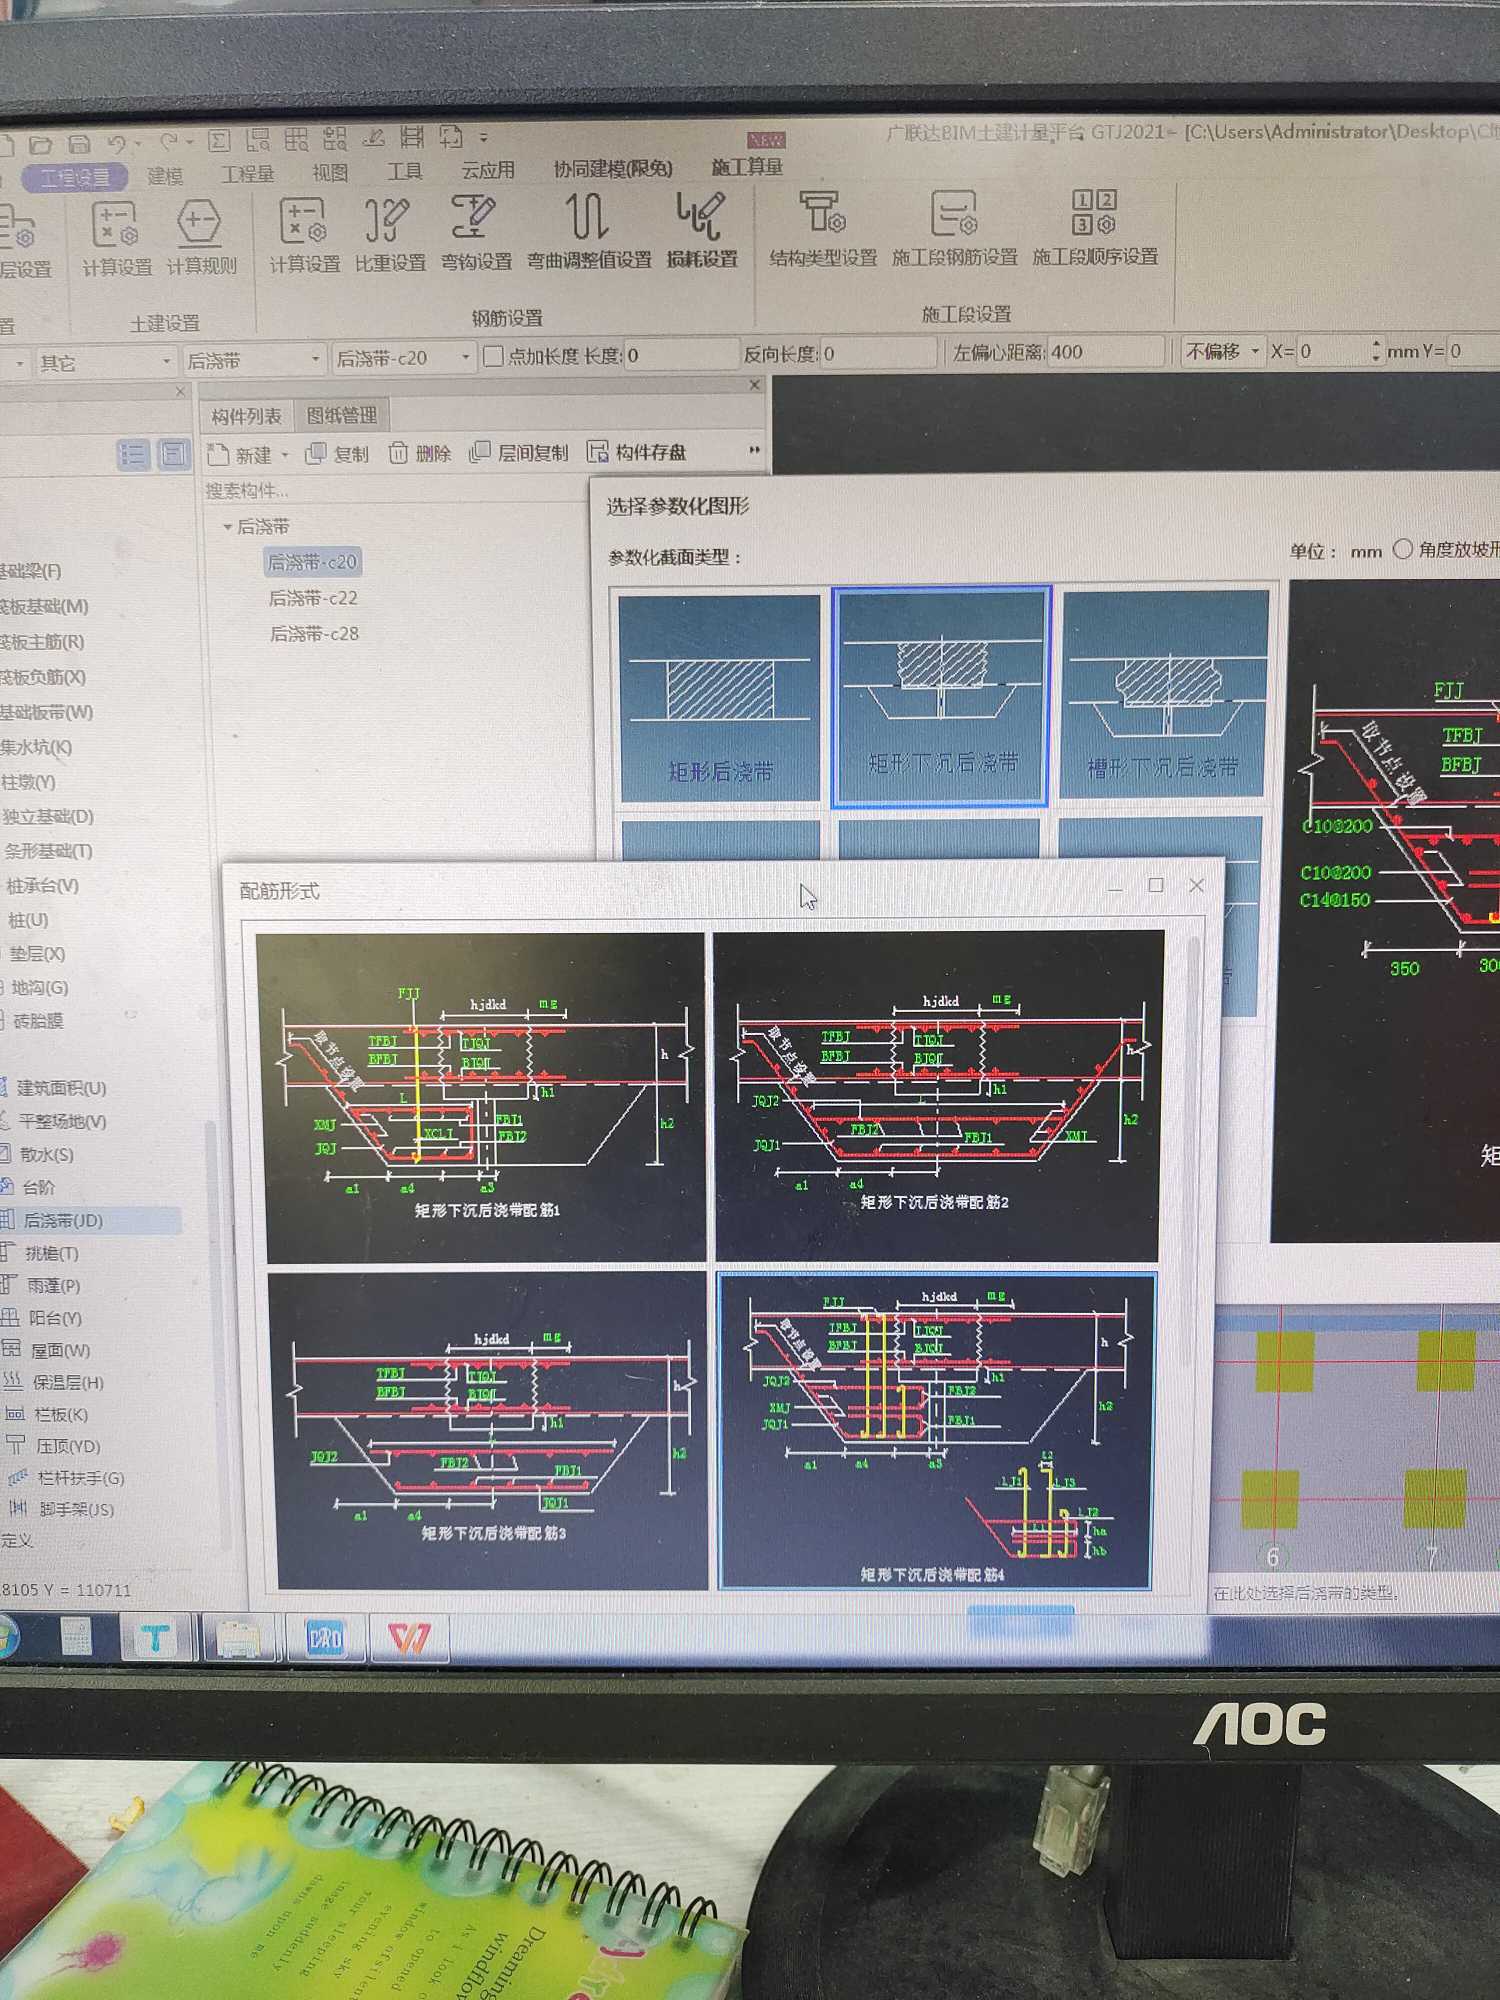Viewport: 1500px width, 2000px height.
Task: Click the X offset spinner arrows
Action: coord(1376,350)
